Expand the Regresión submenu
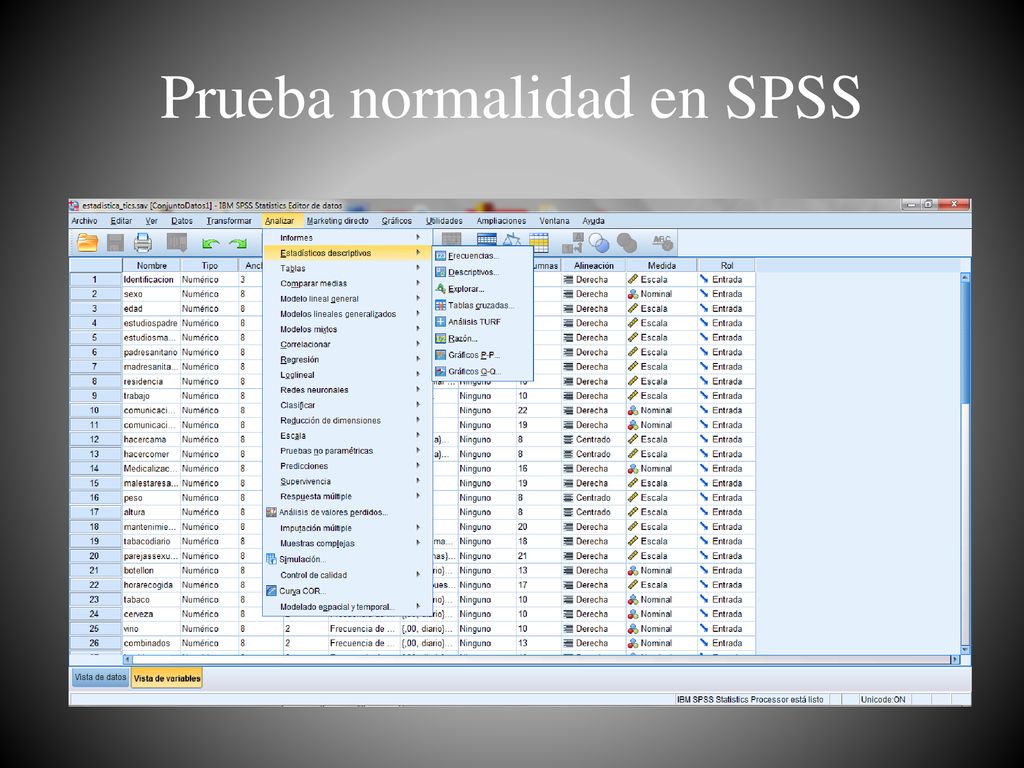 click(x=346, y=360)
